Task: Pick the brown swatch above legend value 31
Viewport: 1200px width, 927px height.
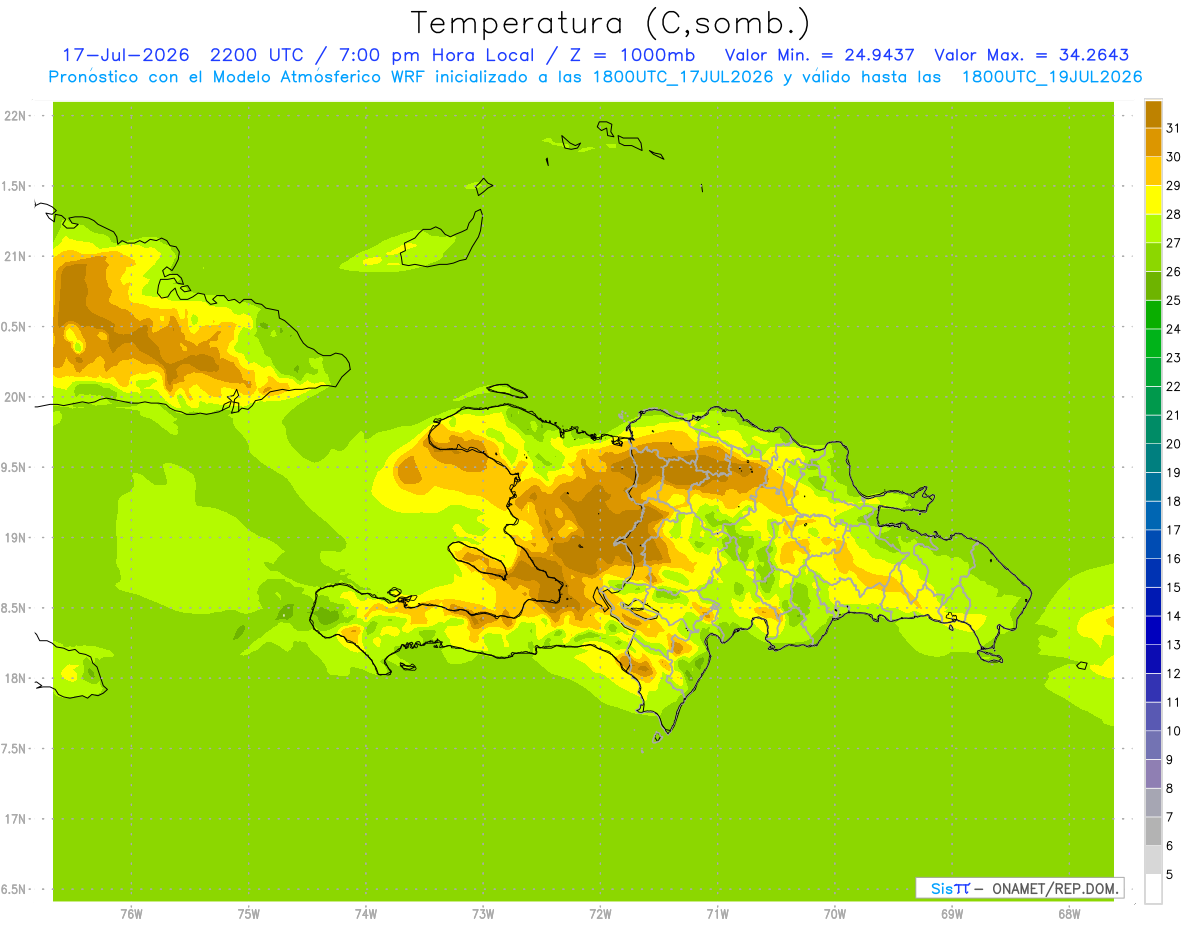Action: coord(1153,114)
